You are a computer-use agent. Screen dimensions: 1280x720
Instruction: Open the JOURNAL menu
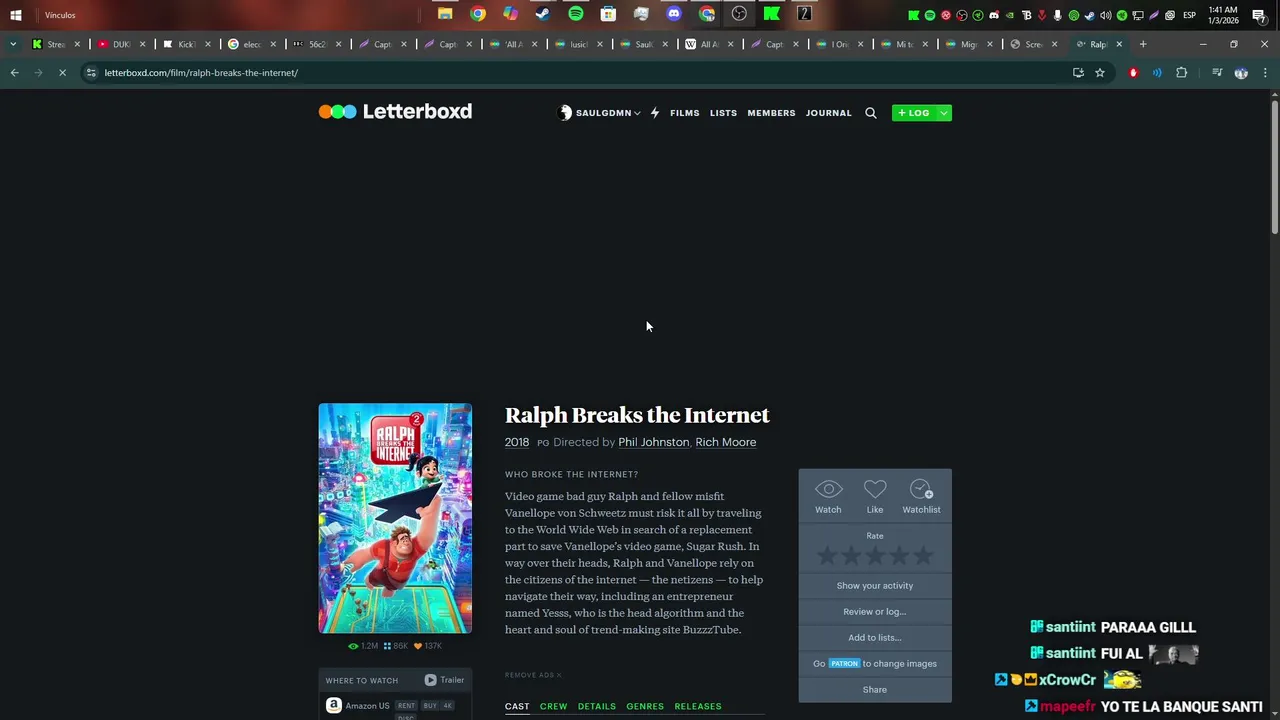click(829, 113)
